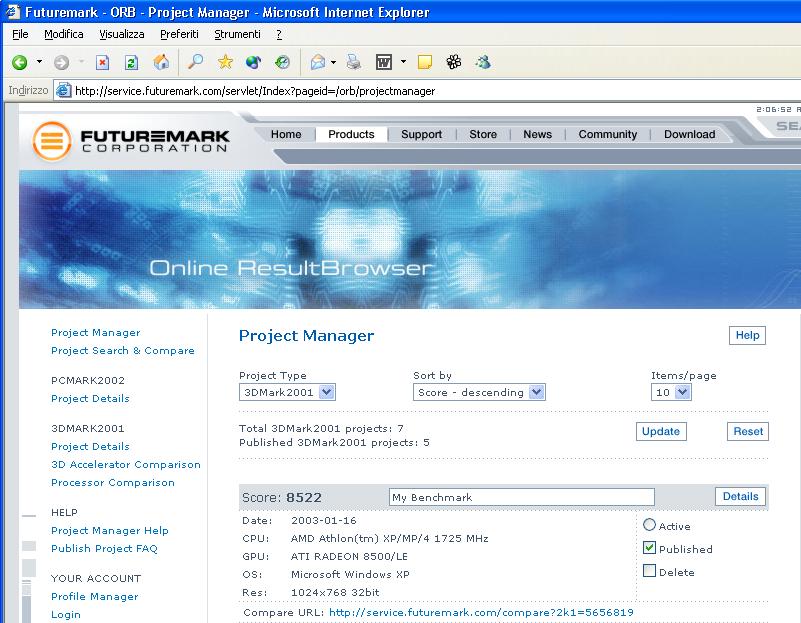801x623 pixels.
Task: Open Project Search & Compare link
Action: pos(123,350)
